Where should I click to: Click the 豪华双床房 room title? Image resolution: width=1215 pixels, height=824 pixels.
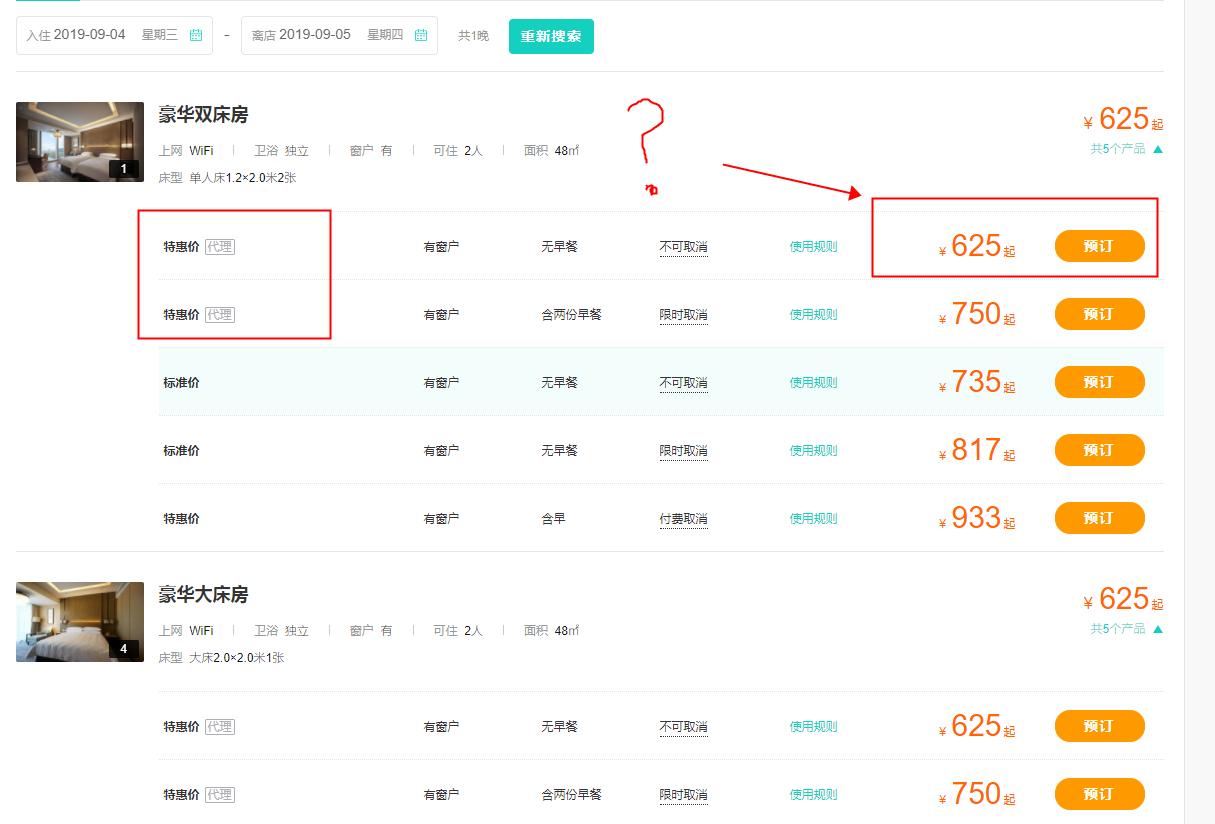coord(203,115)
